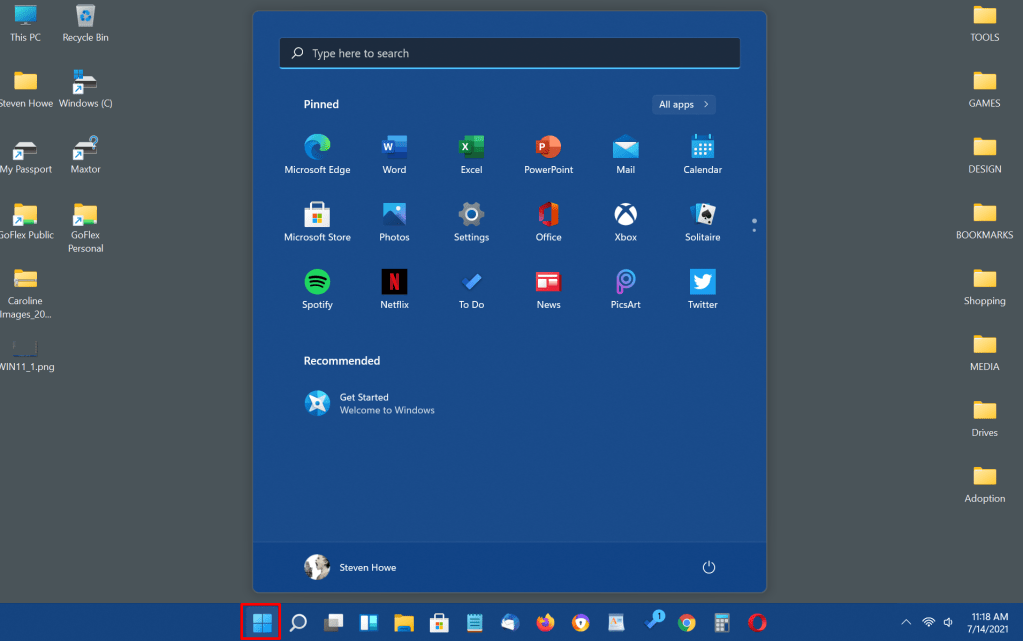
Task: Show hidden system tray icons chevron
Action: point(906,622)
